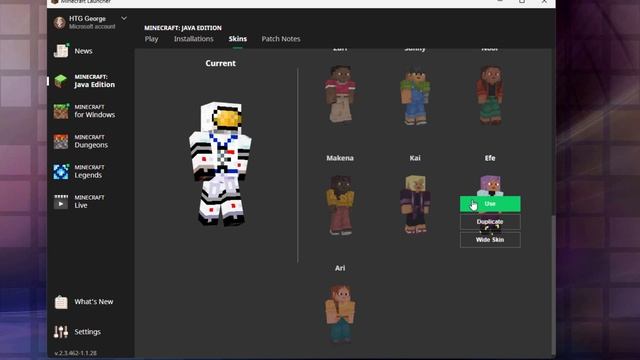
Task: Expand the HTG George account dropdown
Action: [124, 18]
